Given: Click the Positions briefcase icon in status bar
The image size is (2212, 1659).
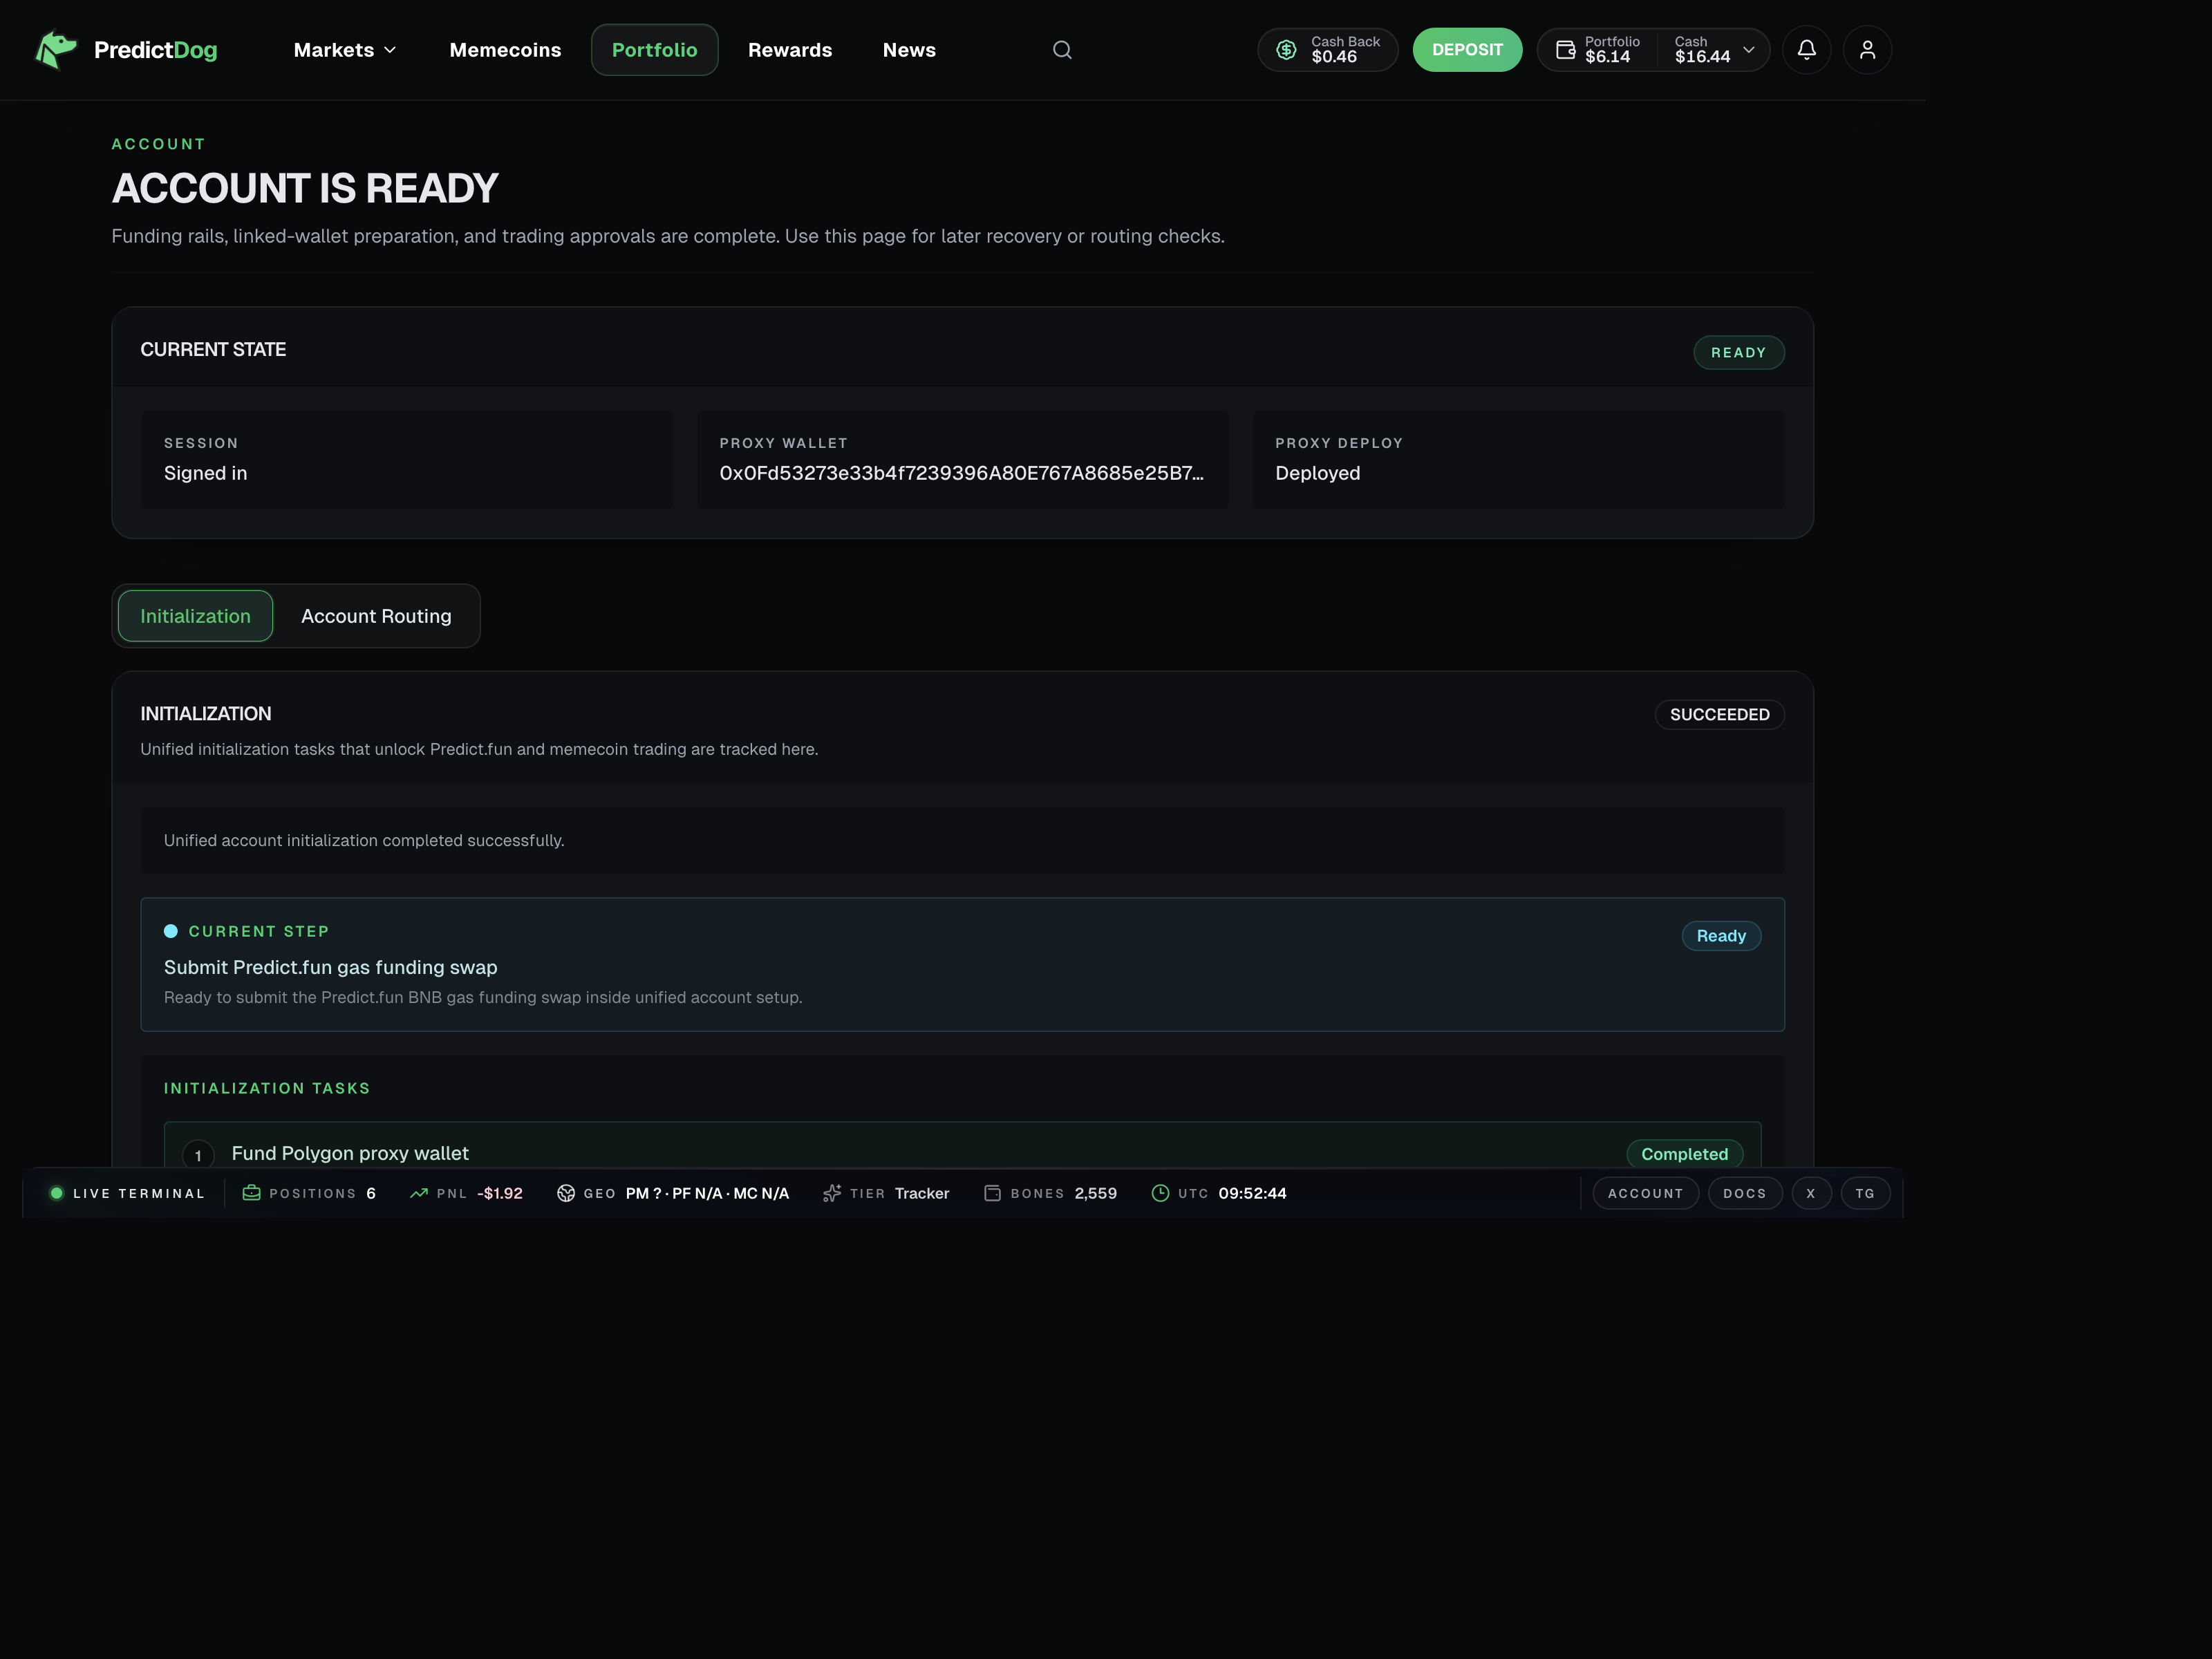Looking at the screenshot, I should click(x=251, y=1193).
